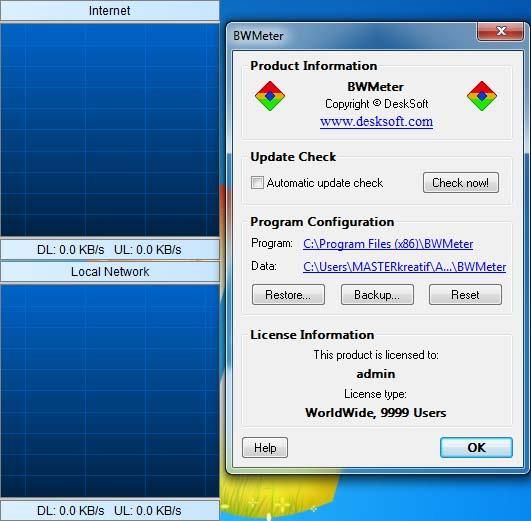
Task: Open www.desksoft.com link
Action: 376,121
